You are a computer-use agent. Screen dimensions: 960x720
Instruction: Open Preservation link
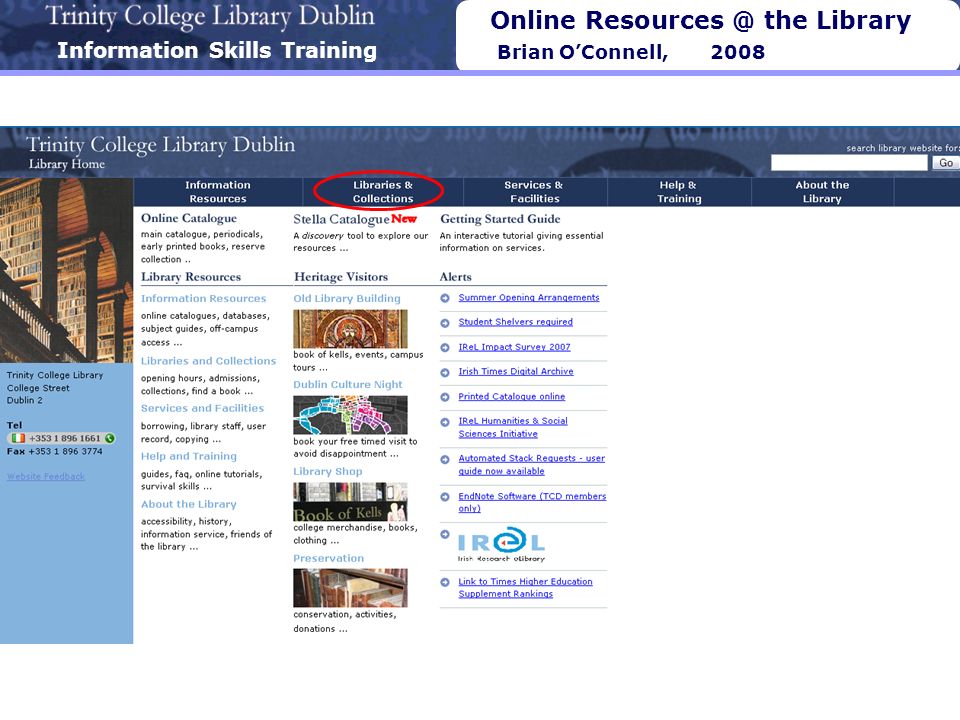[328, 558]
